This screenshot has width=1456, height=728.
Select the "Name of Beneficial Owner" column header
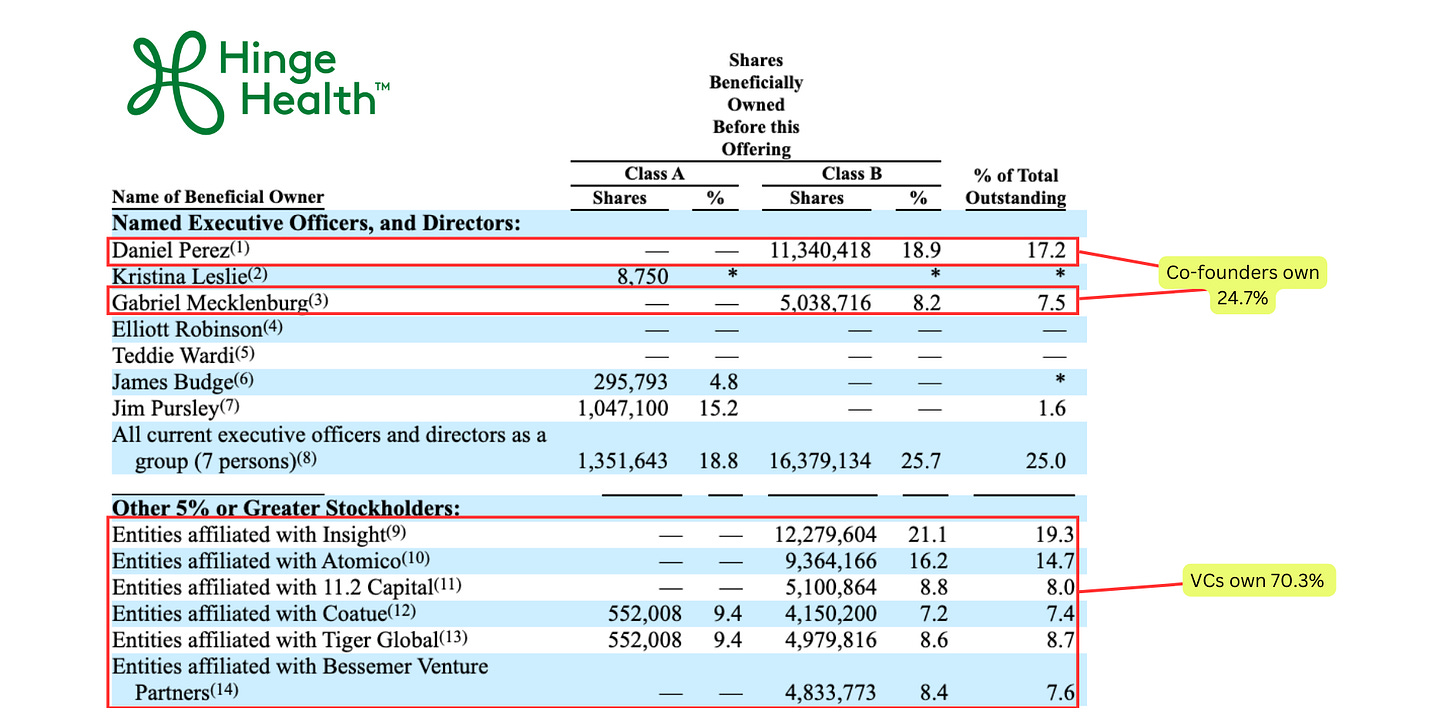[218, 197]
